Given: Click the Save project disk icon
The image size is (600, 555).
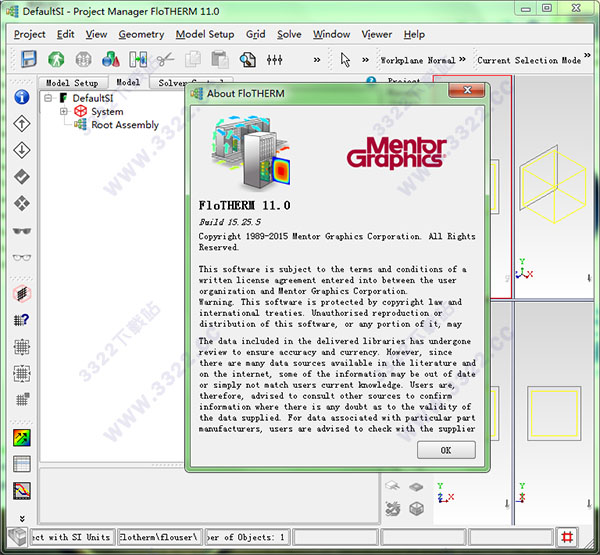Looking at the screenshot, I should (x=29, y=59).
